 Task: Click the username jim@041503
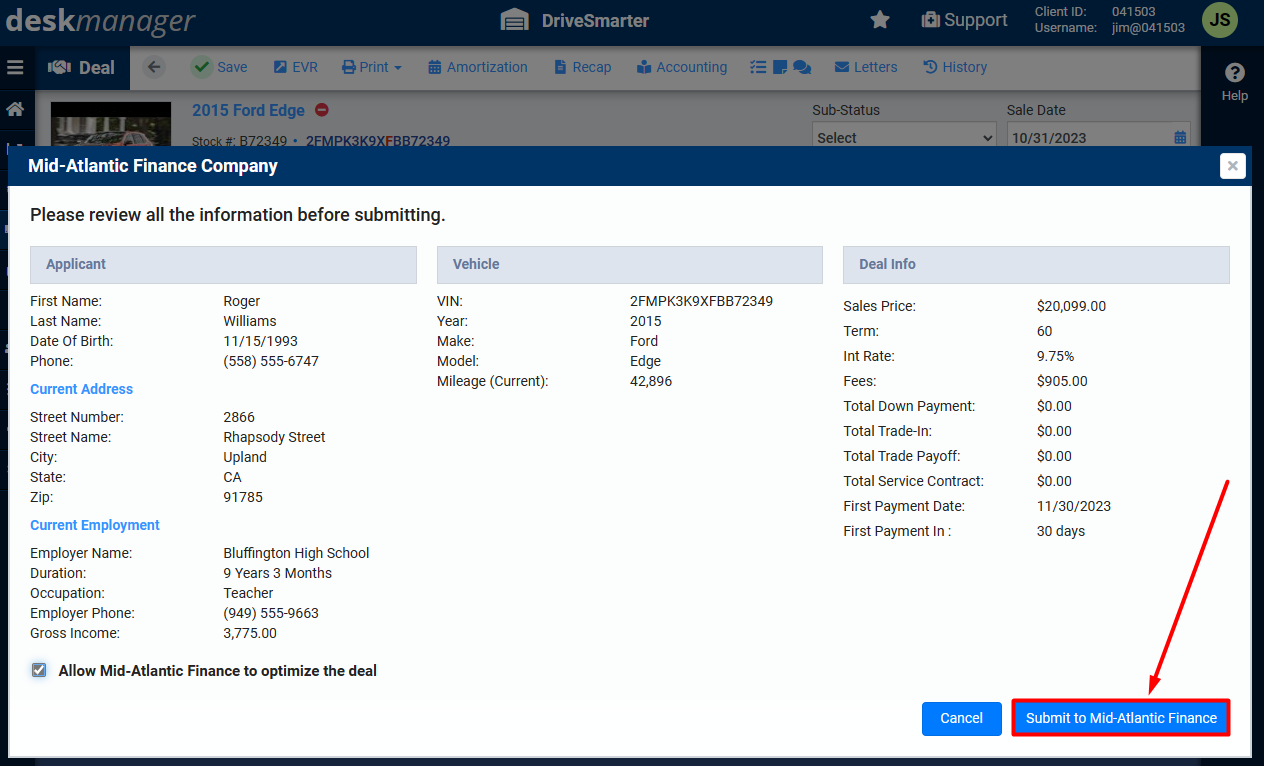pos(1148,28)
